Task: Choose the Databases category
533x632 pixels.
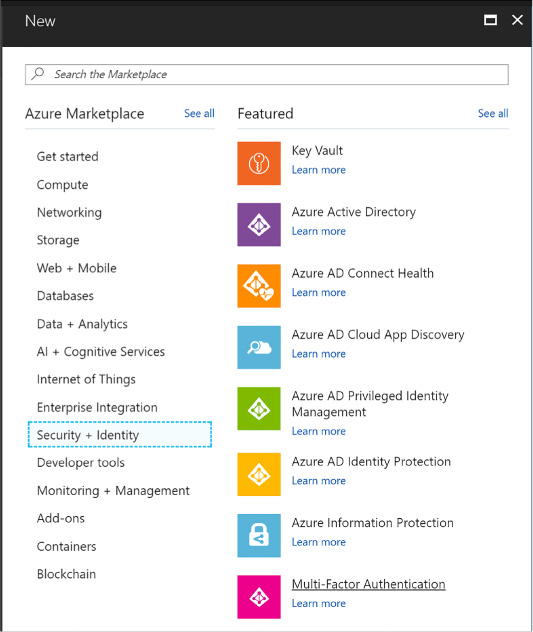Action: (x=65, y=296)
